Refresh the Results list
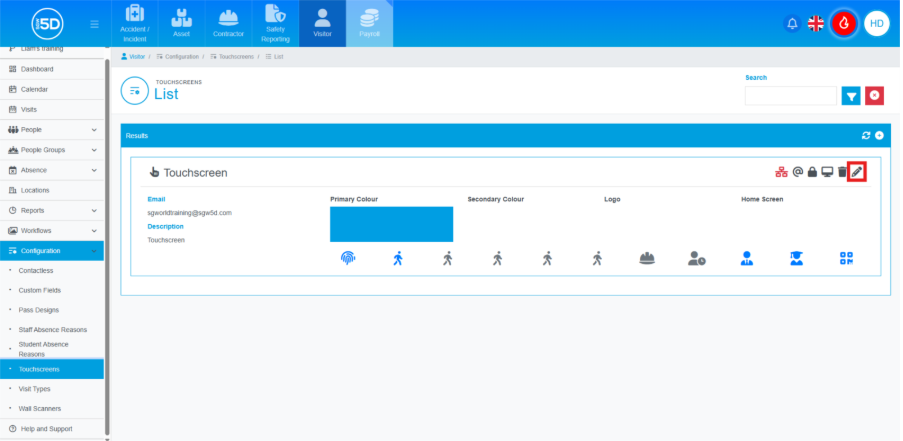 point(866,135)
